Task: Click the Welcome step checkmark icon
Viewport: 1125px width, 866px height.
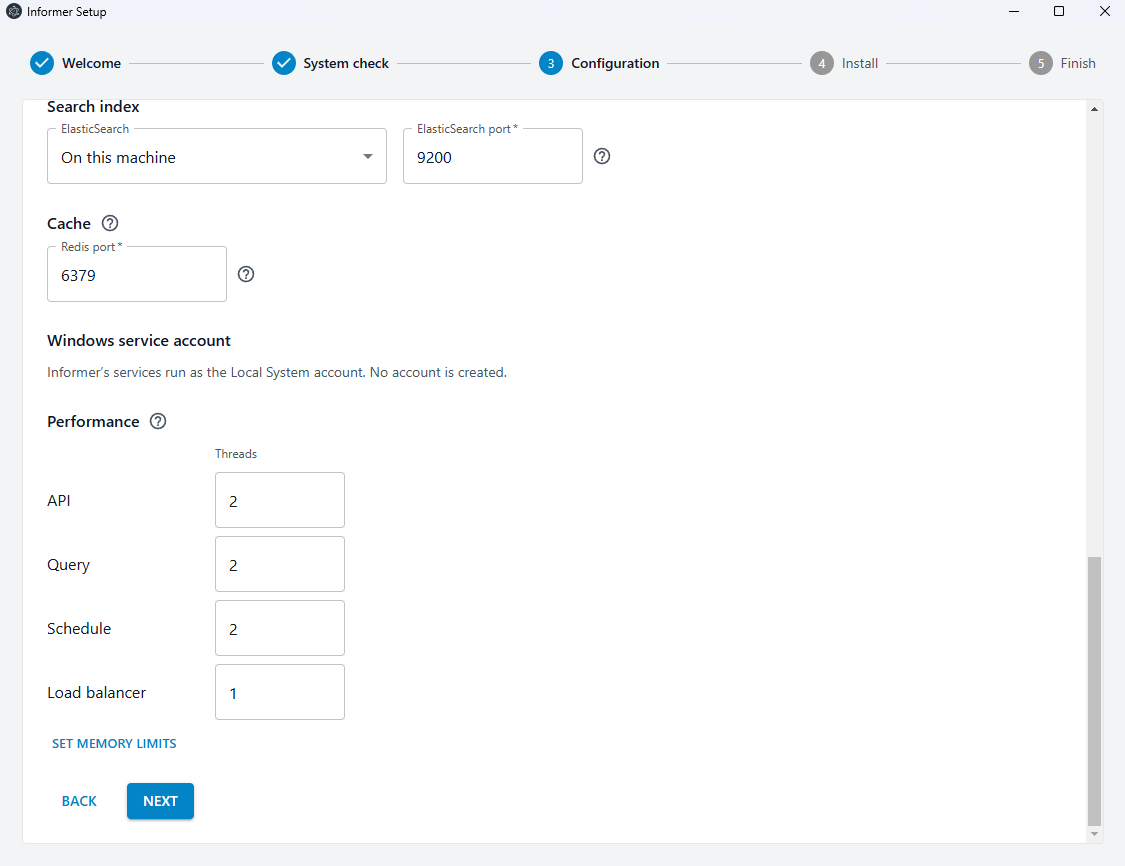Action: pyautogui.click(x=42, y=63)
